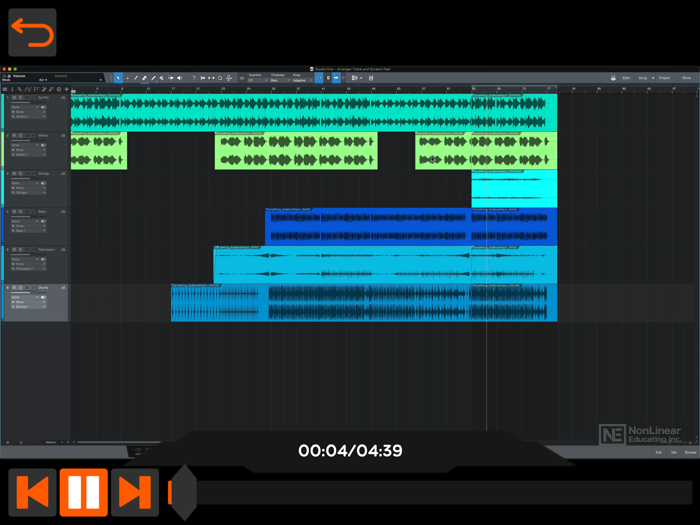Image resolution: width=700 pixels, height=525 pixels.
Task: Show automation icon in track toolbar
Action: (28, 89)
